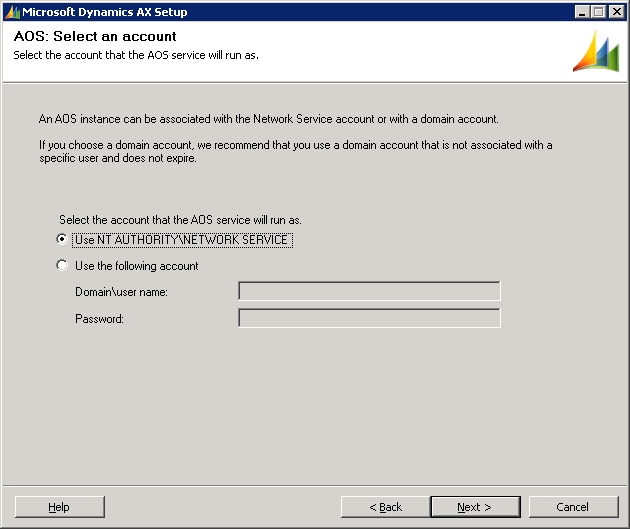This screenshot has width=630, height=529.
Task: Choose the Use the following account option
Action: [x=62, y=266]
